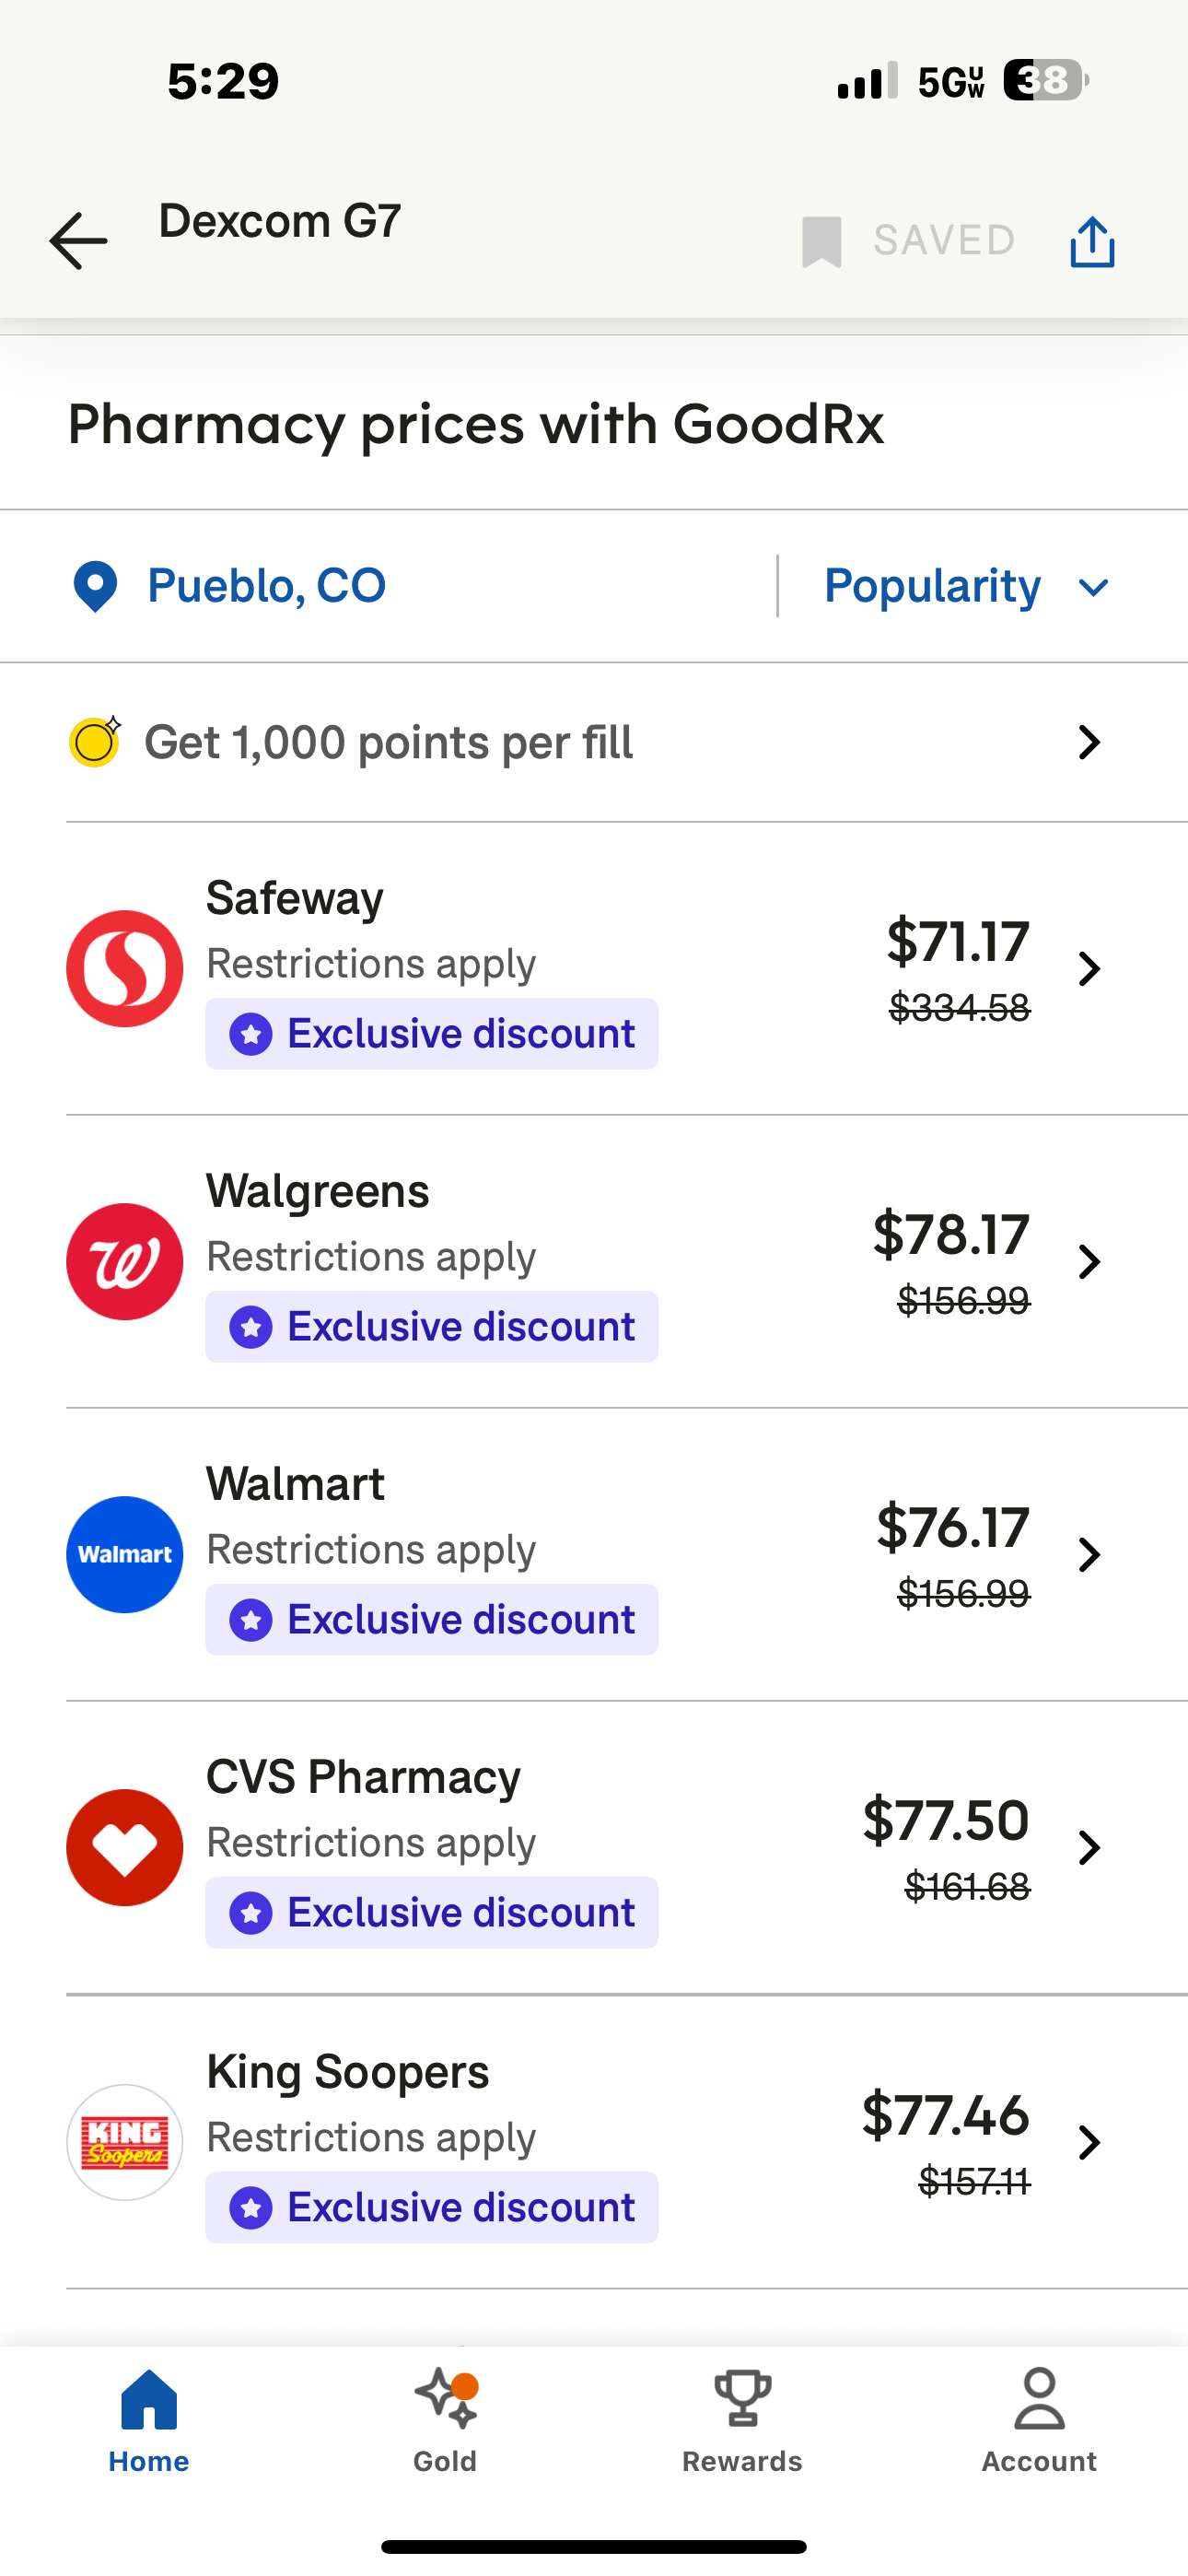Select the Walgreens $78.17 price
Screen dimensions: 1188x2576
tap(950, 1235)
